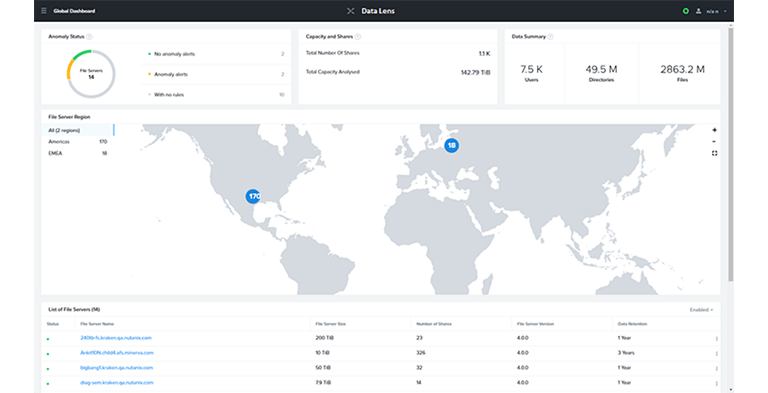The height and width of the screenshot is (393, 768).
Task: Zoom out on the map
Action: [714, 142]
